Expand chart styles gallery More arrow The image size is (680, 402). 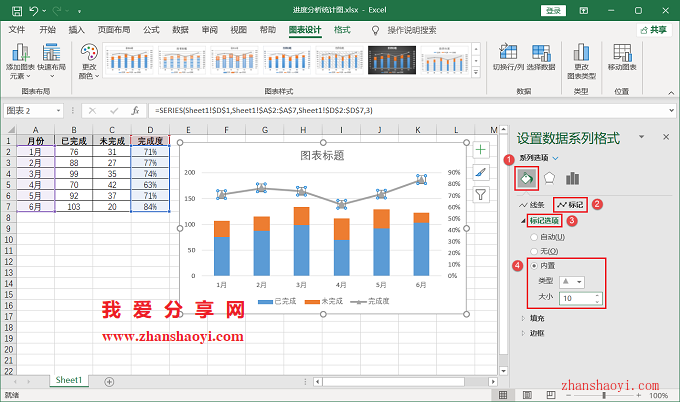[x=476, y=72]
